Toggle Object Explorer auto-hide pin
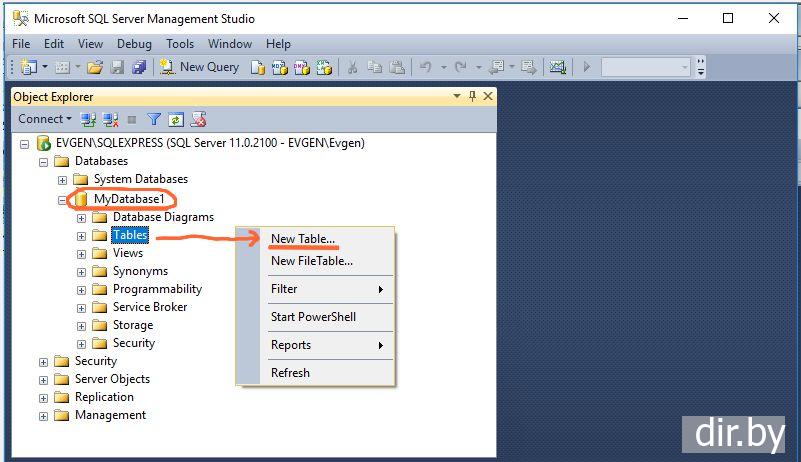801x462 pixels. click(x=473, y=96)
